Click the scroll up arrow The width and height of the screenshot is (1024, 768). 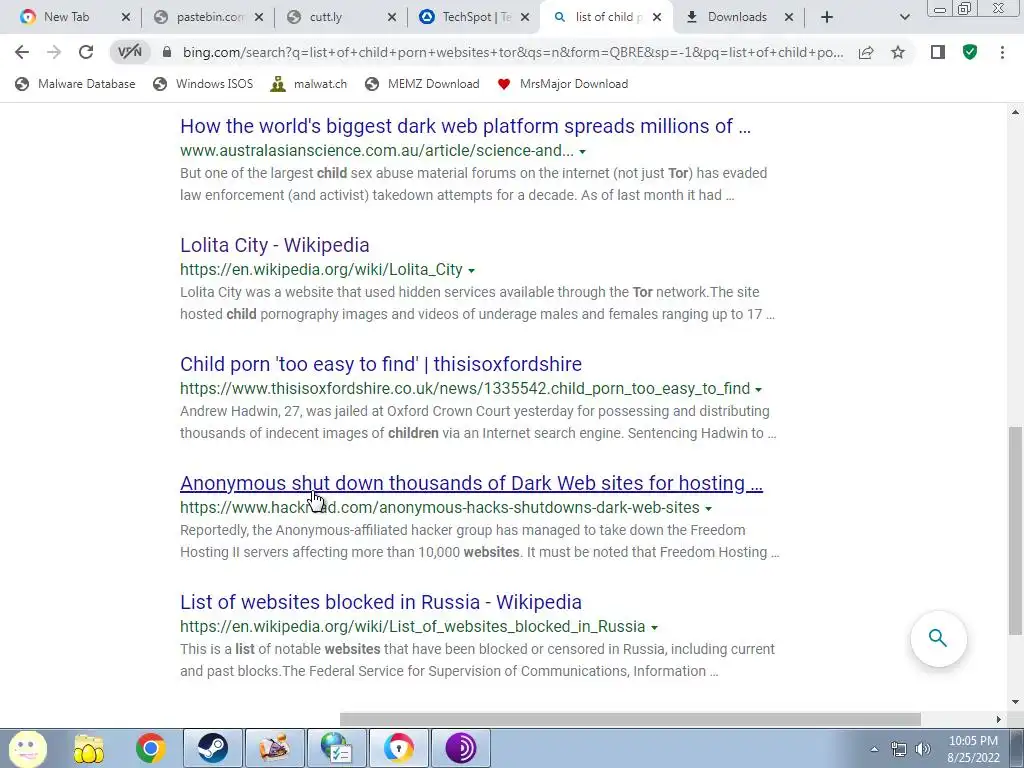pyautogui.click(x=1015, y=112)
